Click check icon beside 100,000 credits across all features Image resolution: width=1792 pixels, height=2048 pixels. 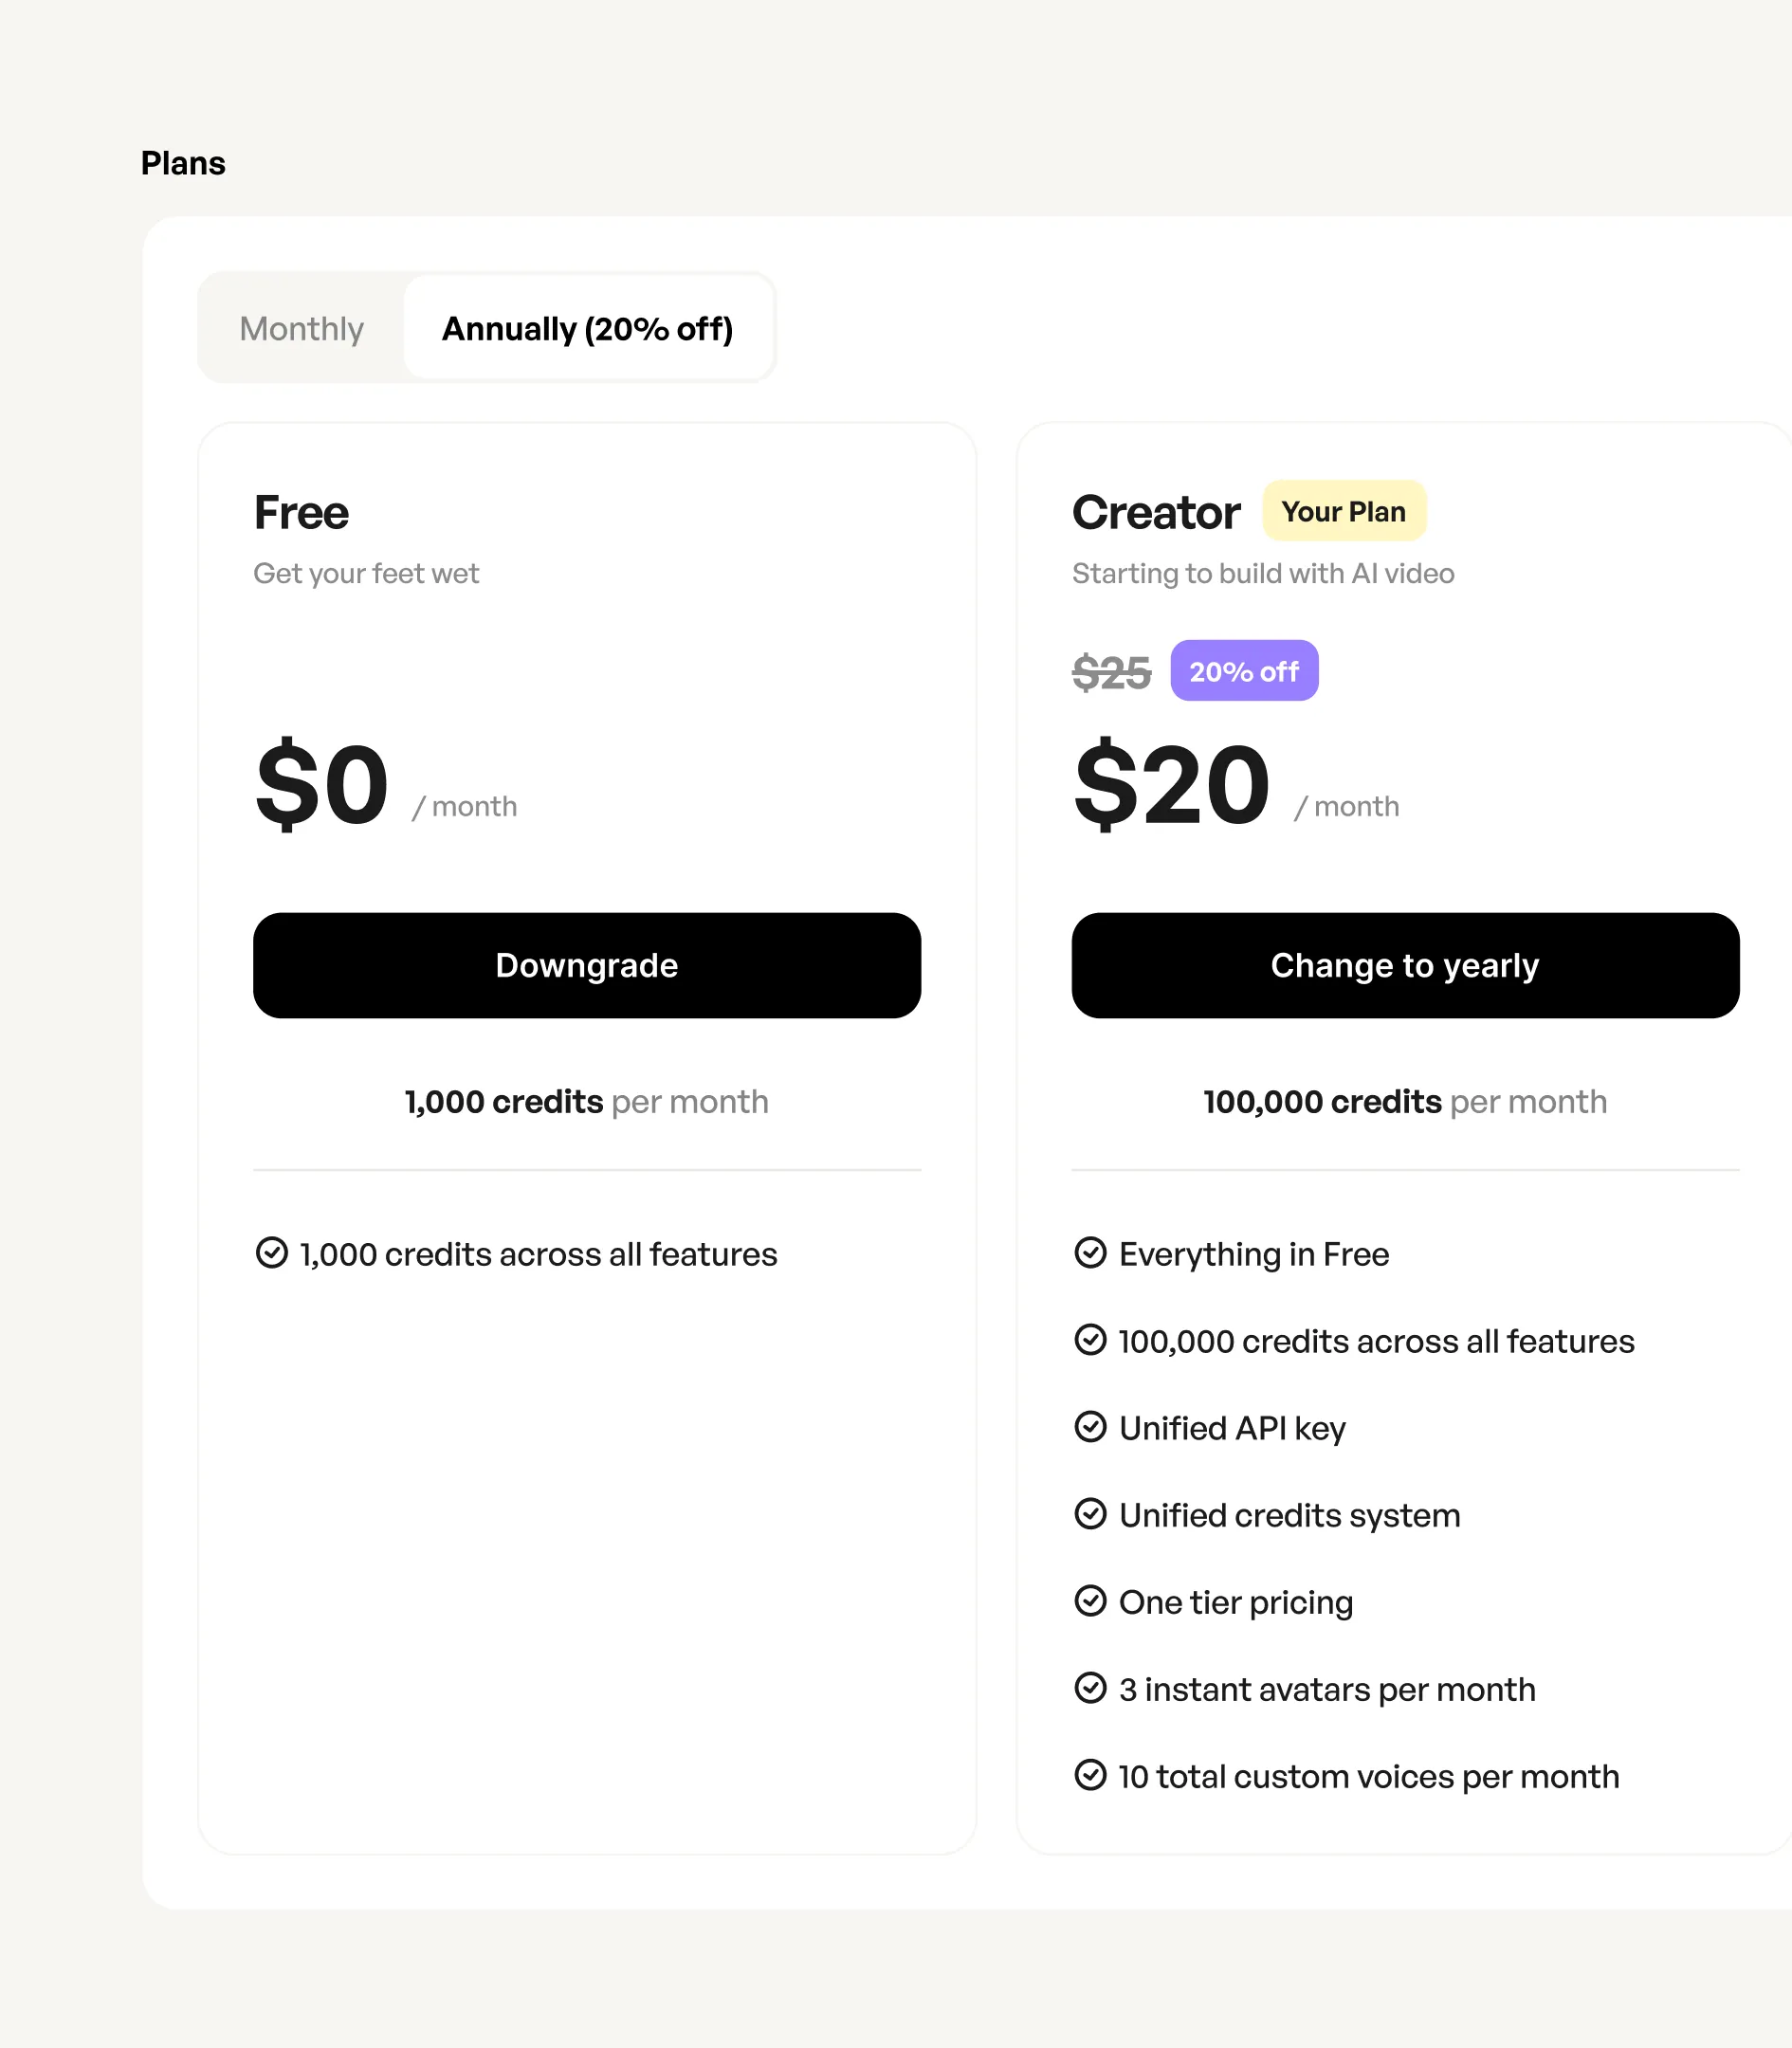coord(1090,1339)
